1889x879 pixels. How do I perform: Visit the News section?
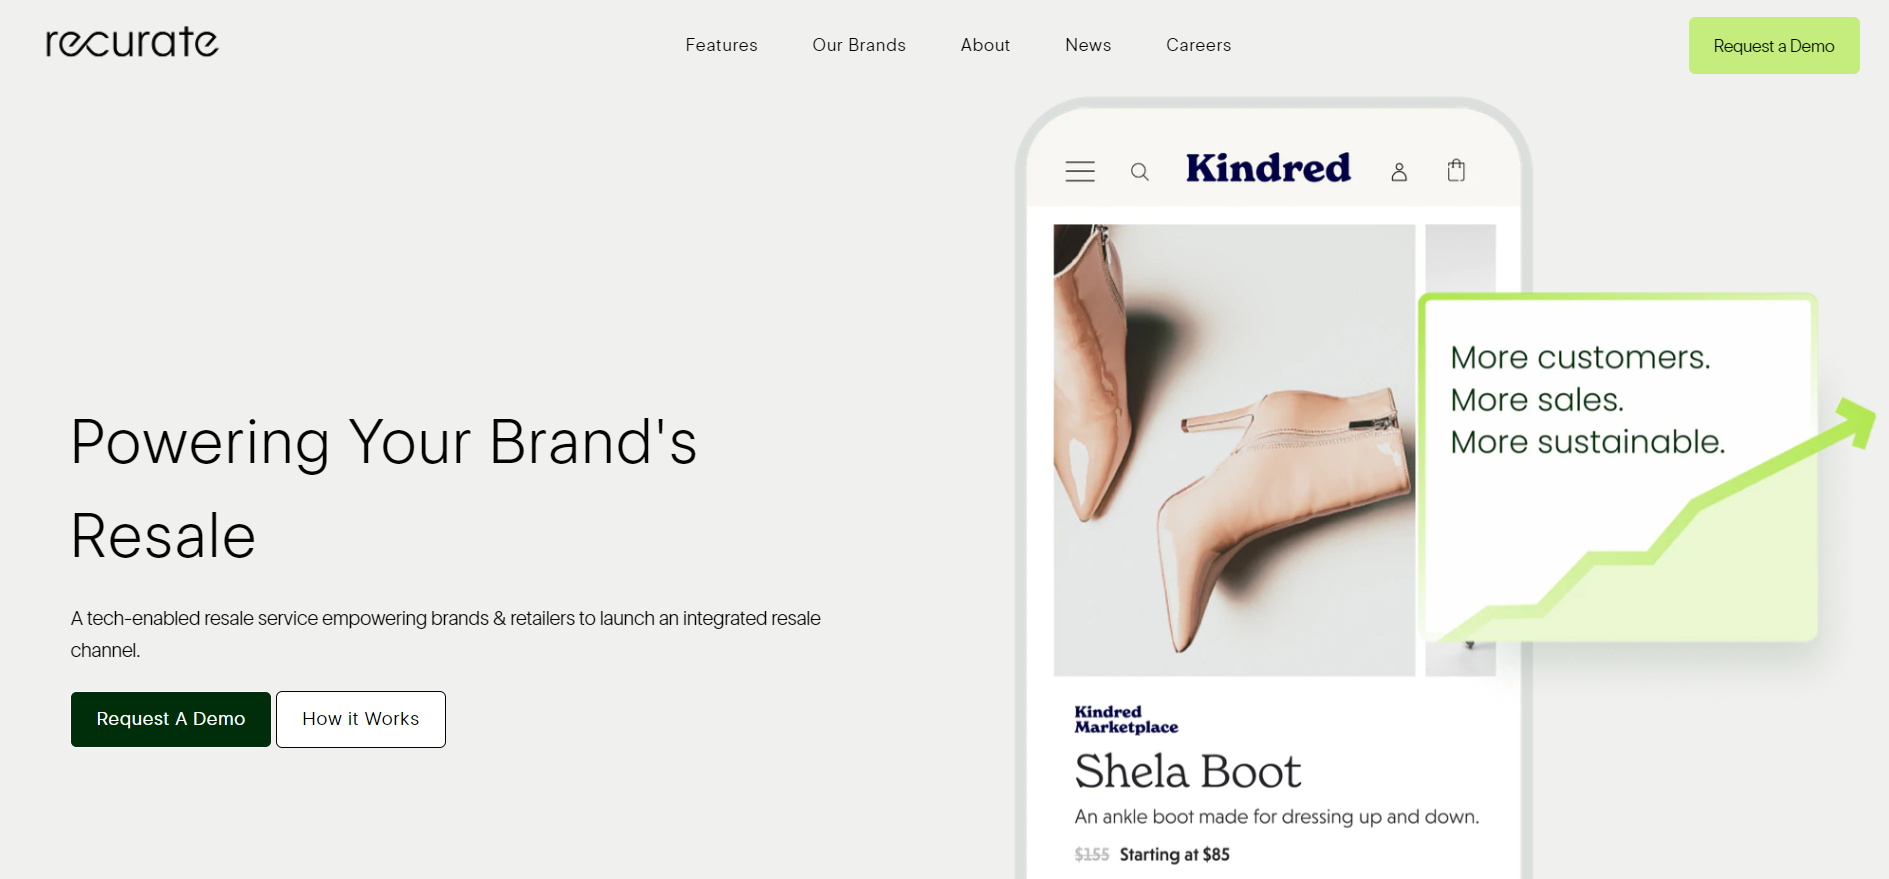(x=1088, y=45)
